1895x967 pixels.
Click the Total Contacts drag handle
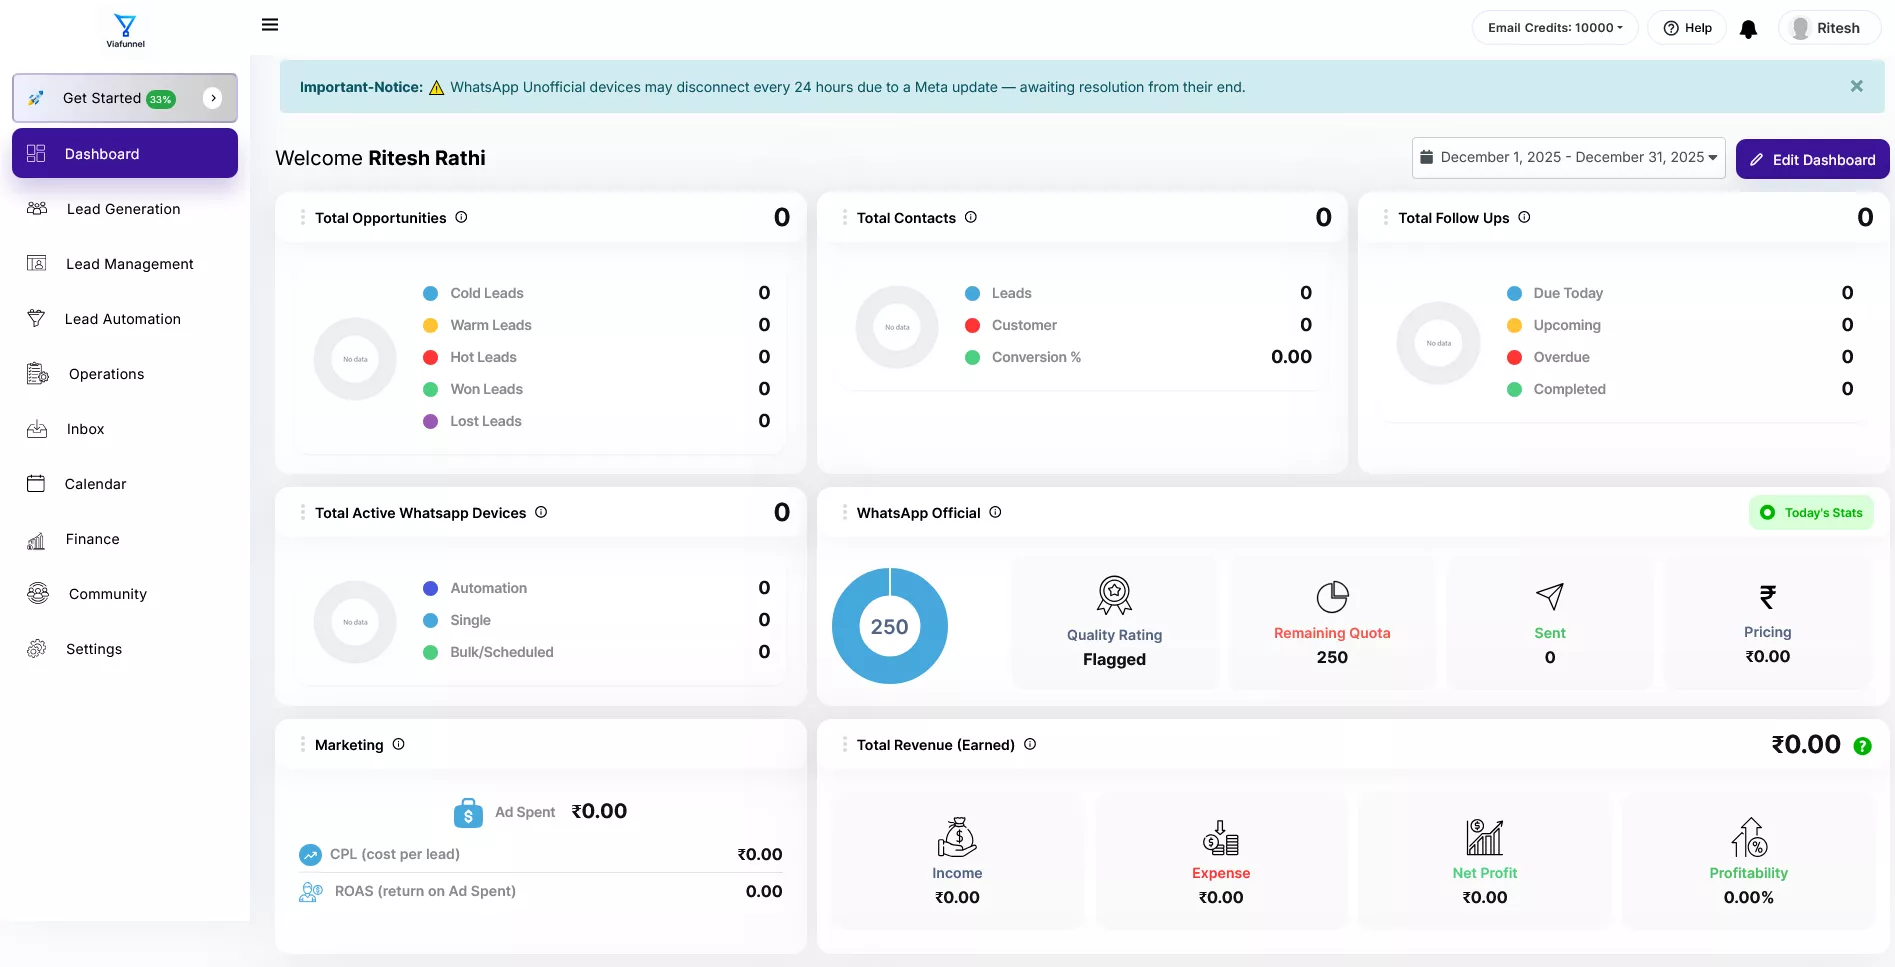(844, 217)
